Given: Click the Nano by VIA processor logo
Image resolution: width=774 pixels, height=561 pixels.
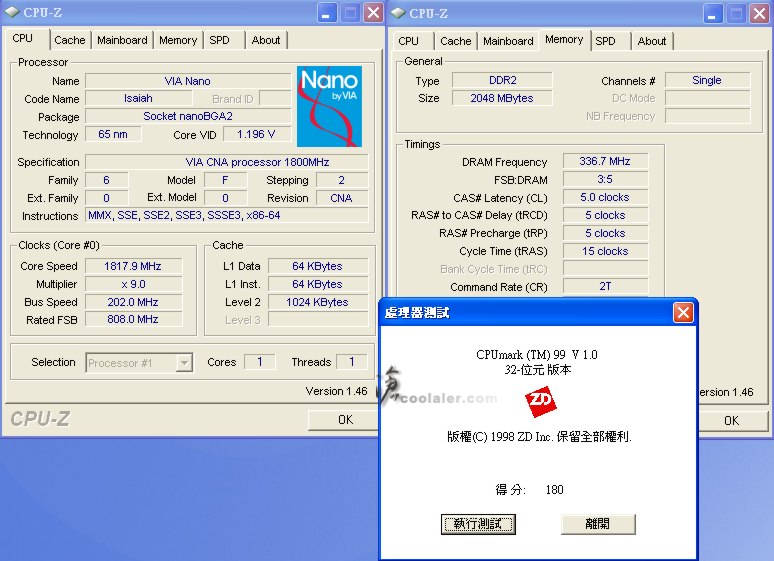Looking at the screenshot, I should click(x=329, y=106).
